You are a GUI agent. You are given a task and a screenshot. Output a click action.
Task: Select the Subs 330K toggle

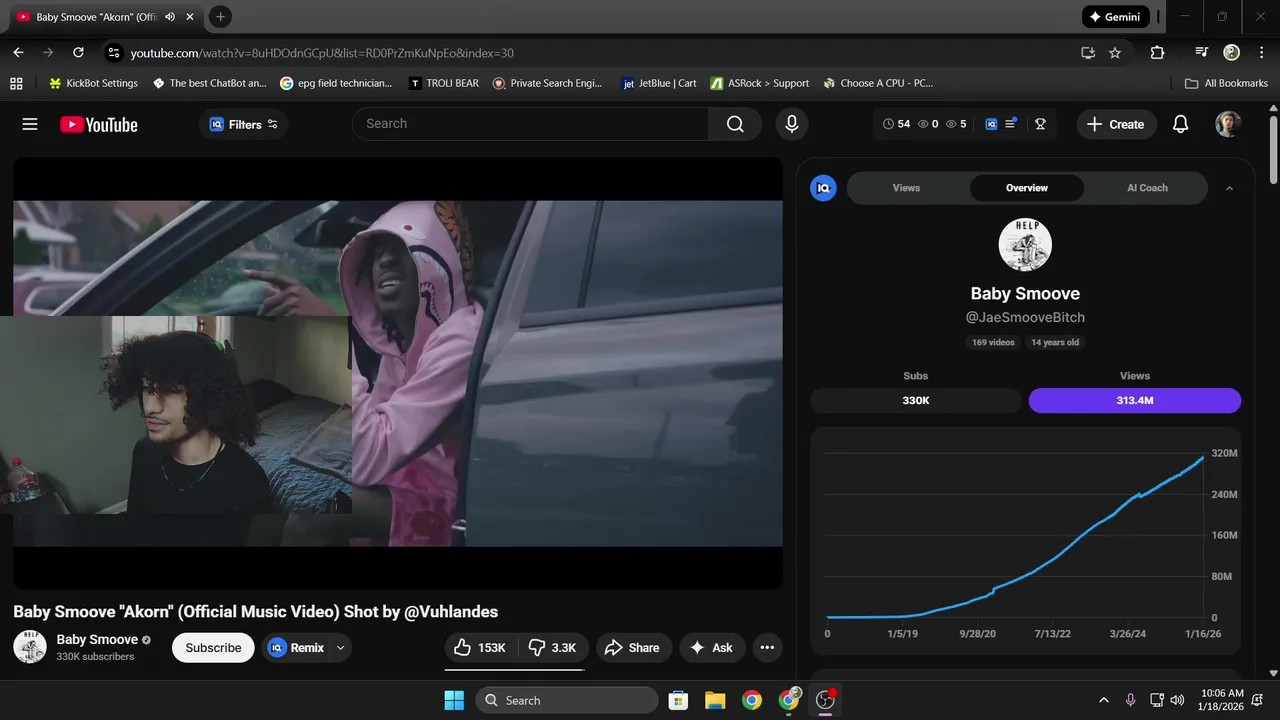pyautogui.click(x=916, y=400)
